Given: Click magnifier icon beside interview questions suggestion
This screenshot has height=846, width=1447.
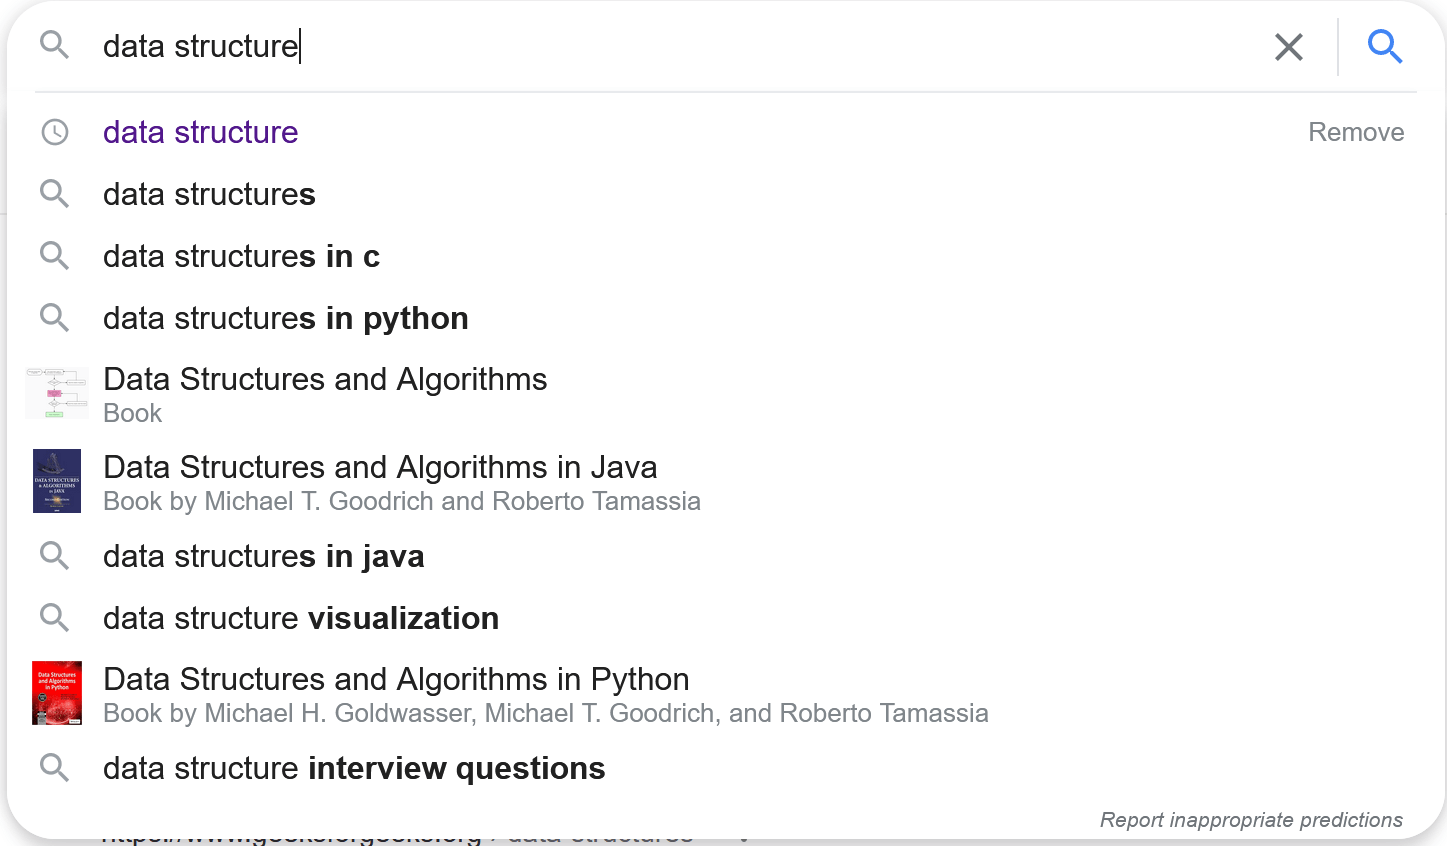Looking at the screenshot, I should click(55, 768).
